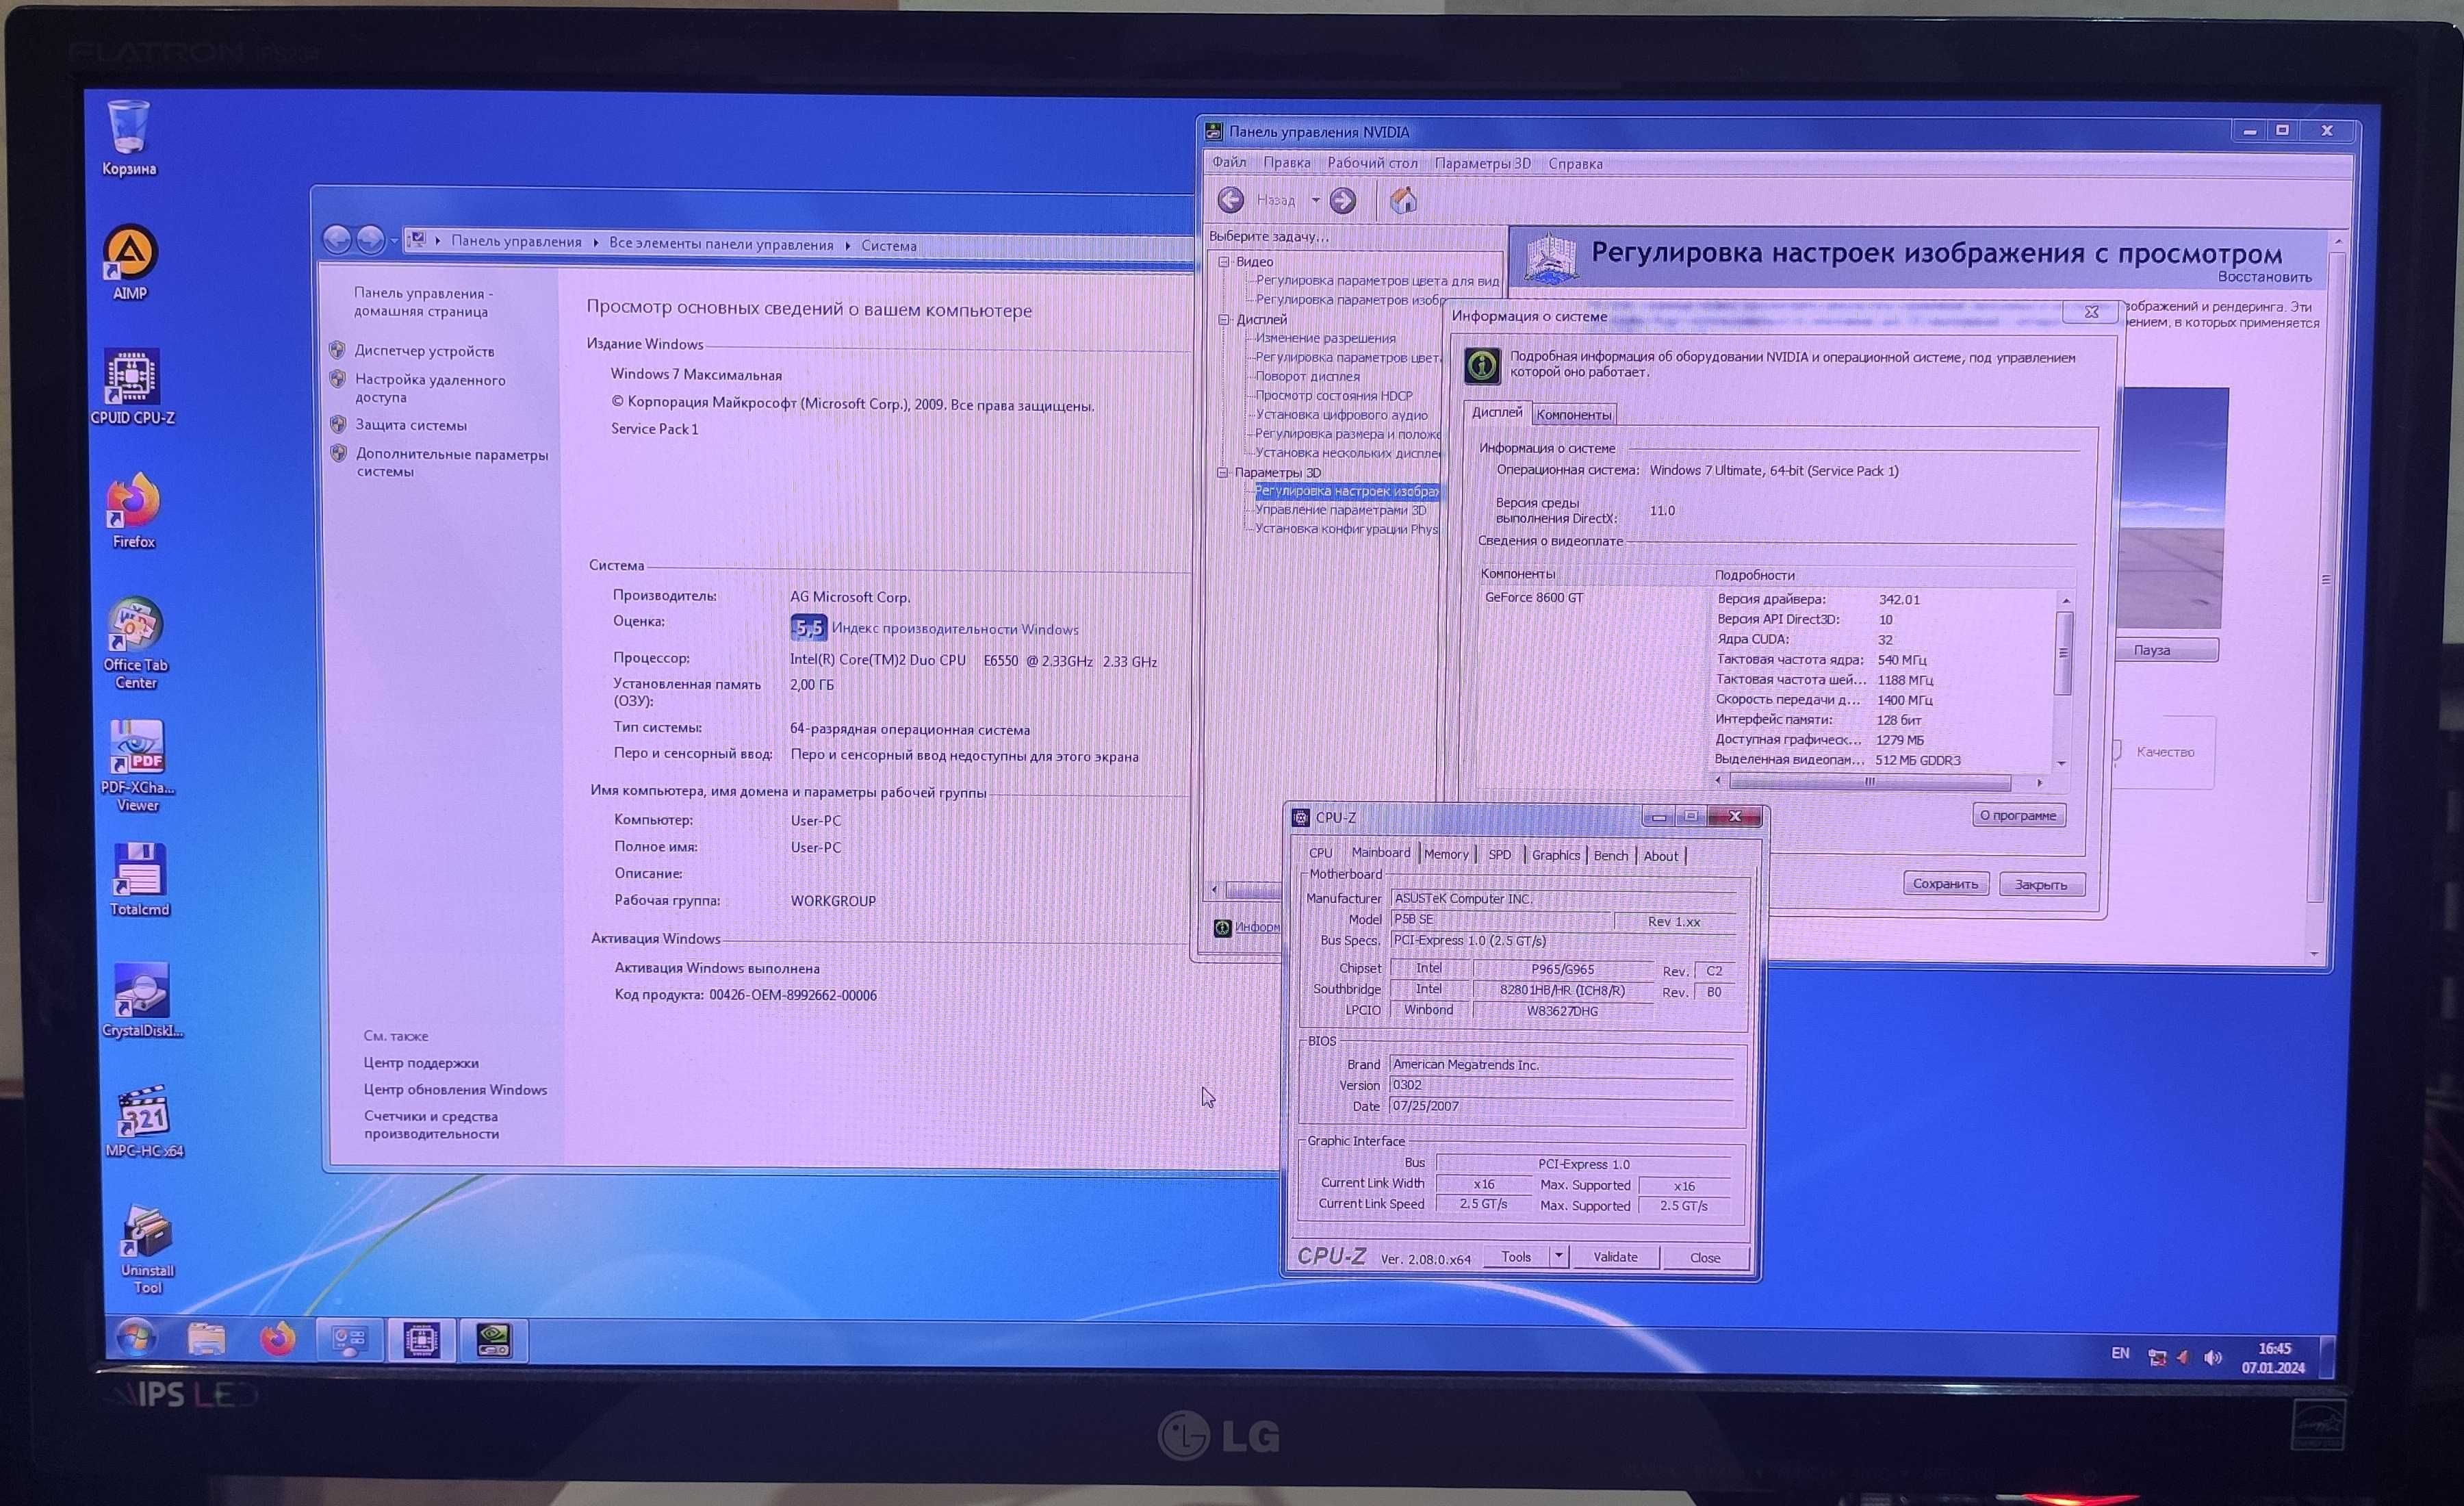Open CrystalDiskInfo desktop shortcut
Image resolution: width=2464 pixels, height=1506 pixels.
pyautogui.click(x=142, y=1001)
